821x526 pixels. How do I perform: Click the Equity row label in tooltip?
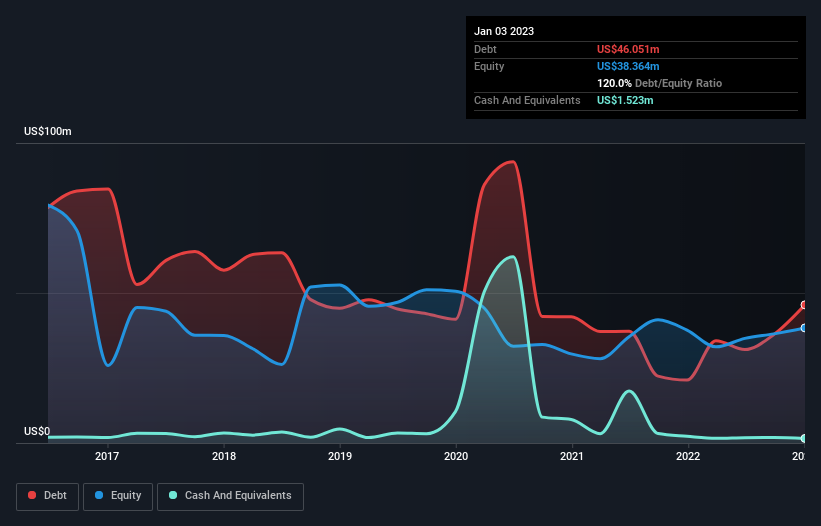pyautogui.click(x=489, y=66)
